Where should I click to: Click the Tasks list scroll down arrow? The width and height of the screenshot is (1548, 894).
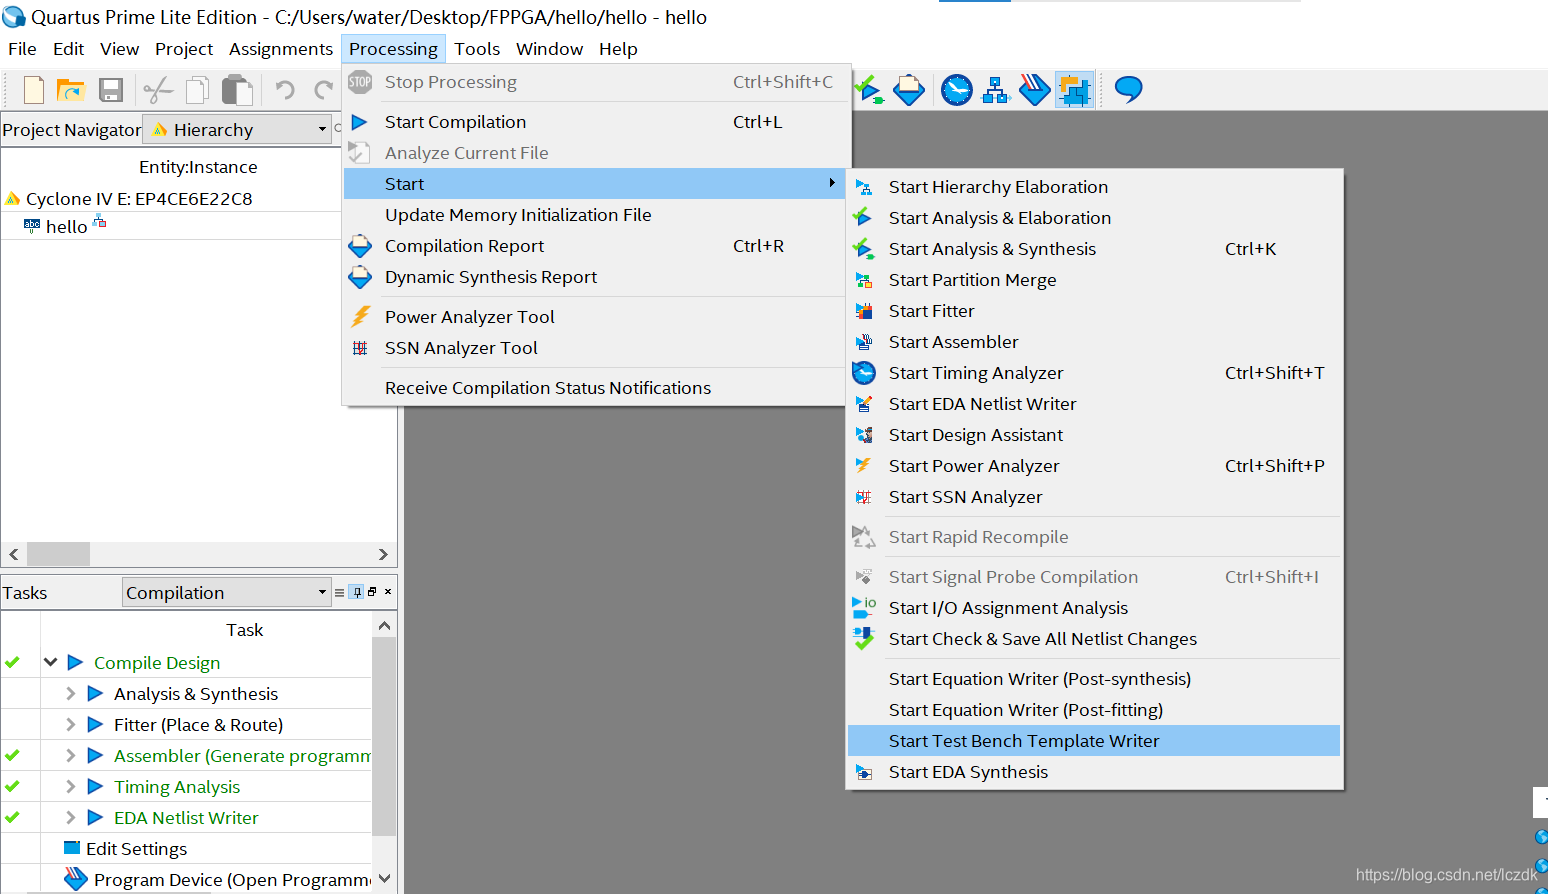[384, 880]
